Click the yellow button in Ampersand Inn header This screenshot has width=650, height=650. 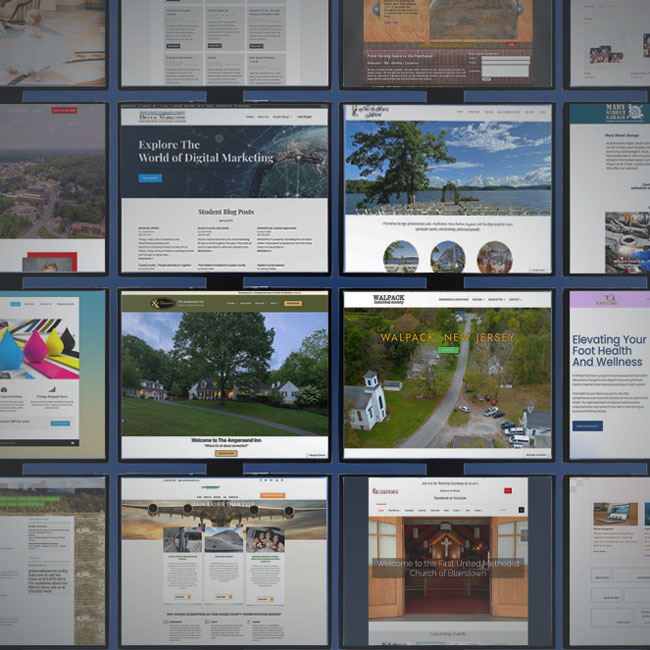[x=293, y=303]
